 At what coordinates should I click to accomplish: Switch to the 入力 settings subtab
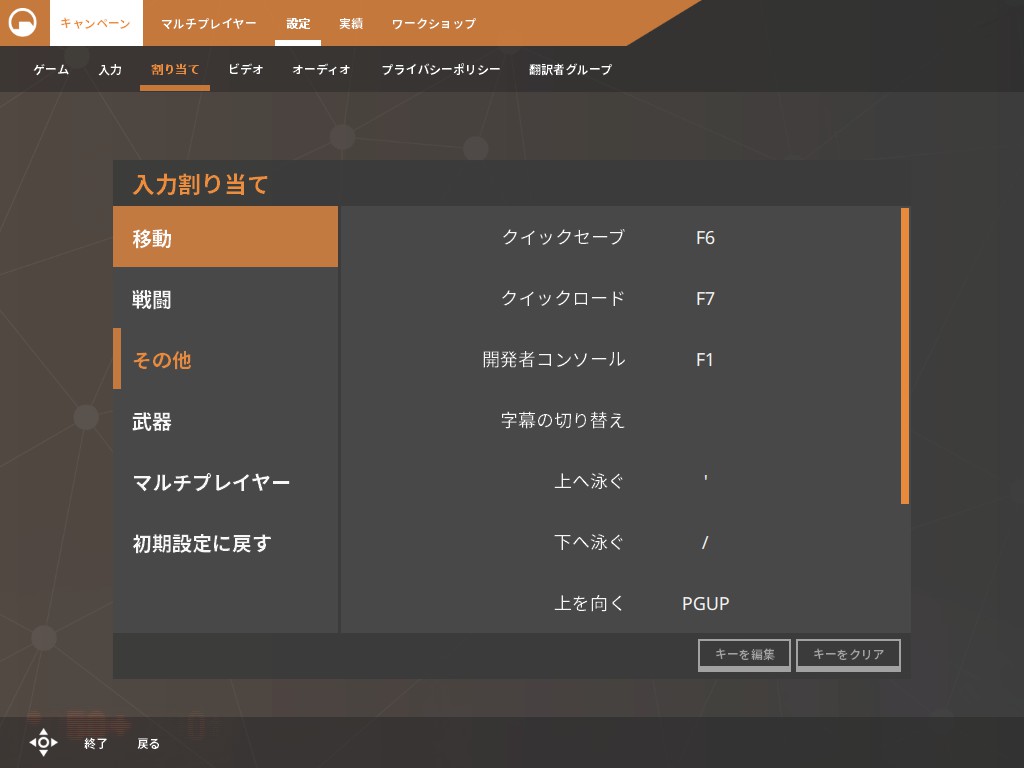110,69
